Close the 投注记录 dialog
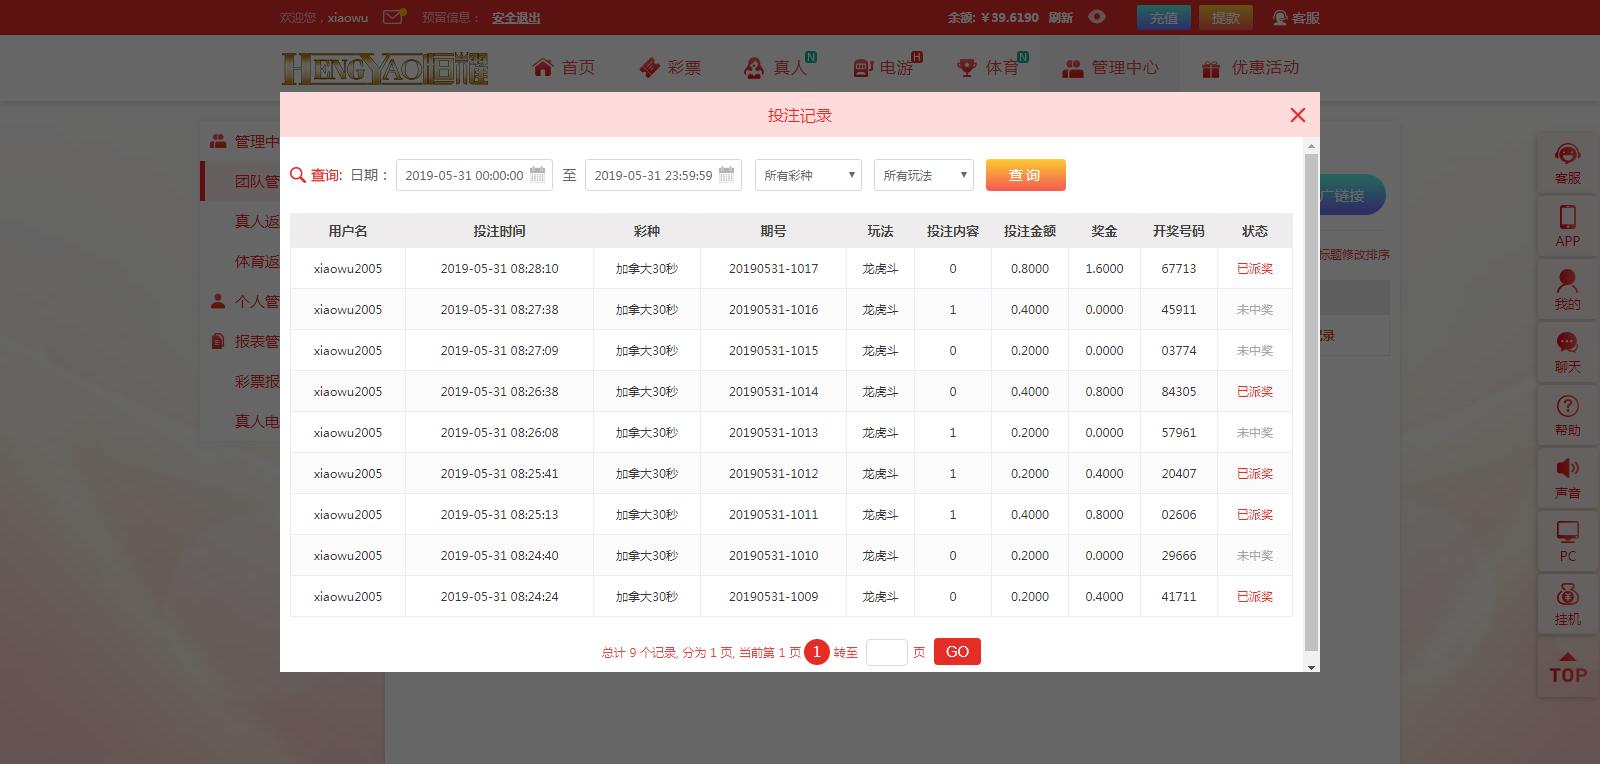 [1298, 115]
